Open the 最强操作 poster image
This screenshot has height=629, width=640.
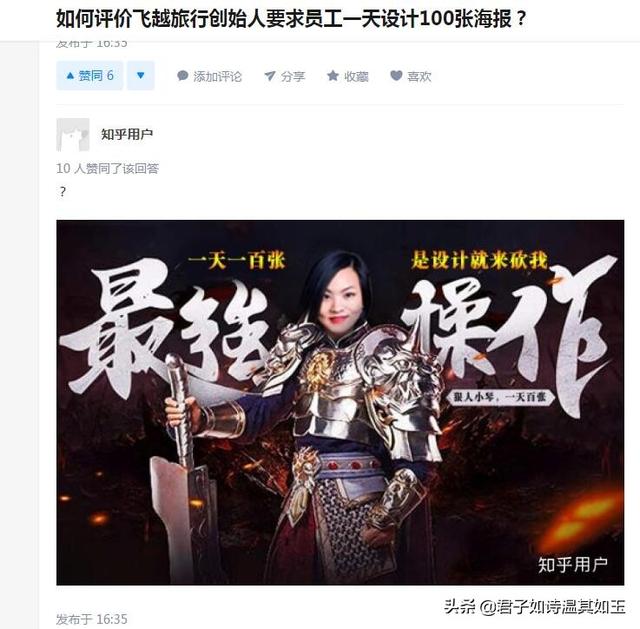click(x=340, y=402)
